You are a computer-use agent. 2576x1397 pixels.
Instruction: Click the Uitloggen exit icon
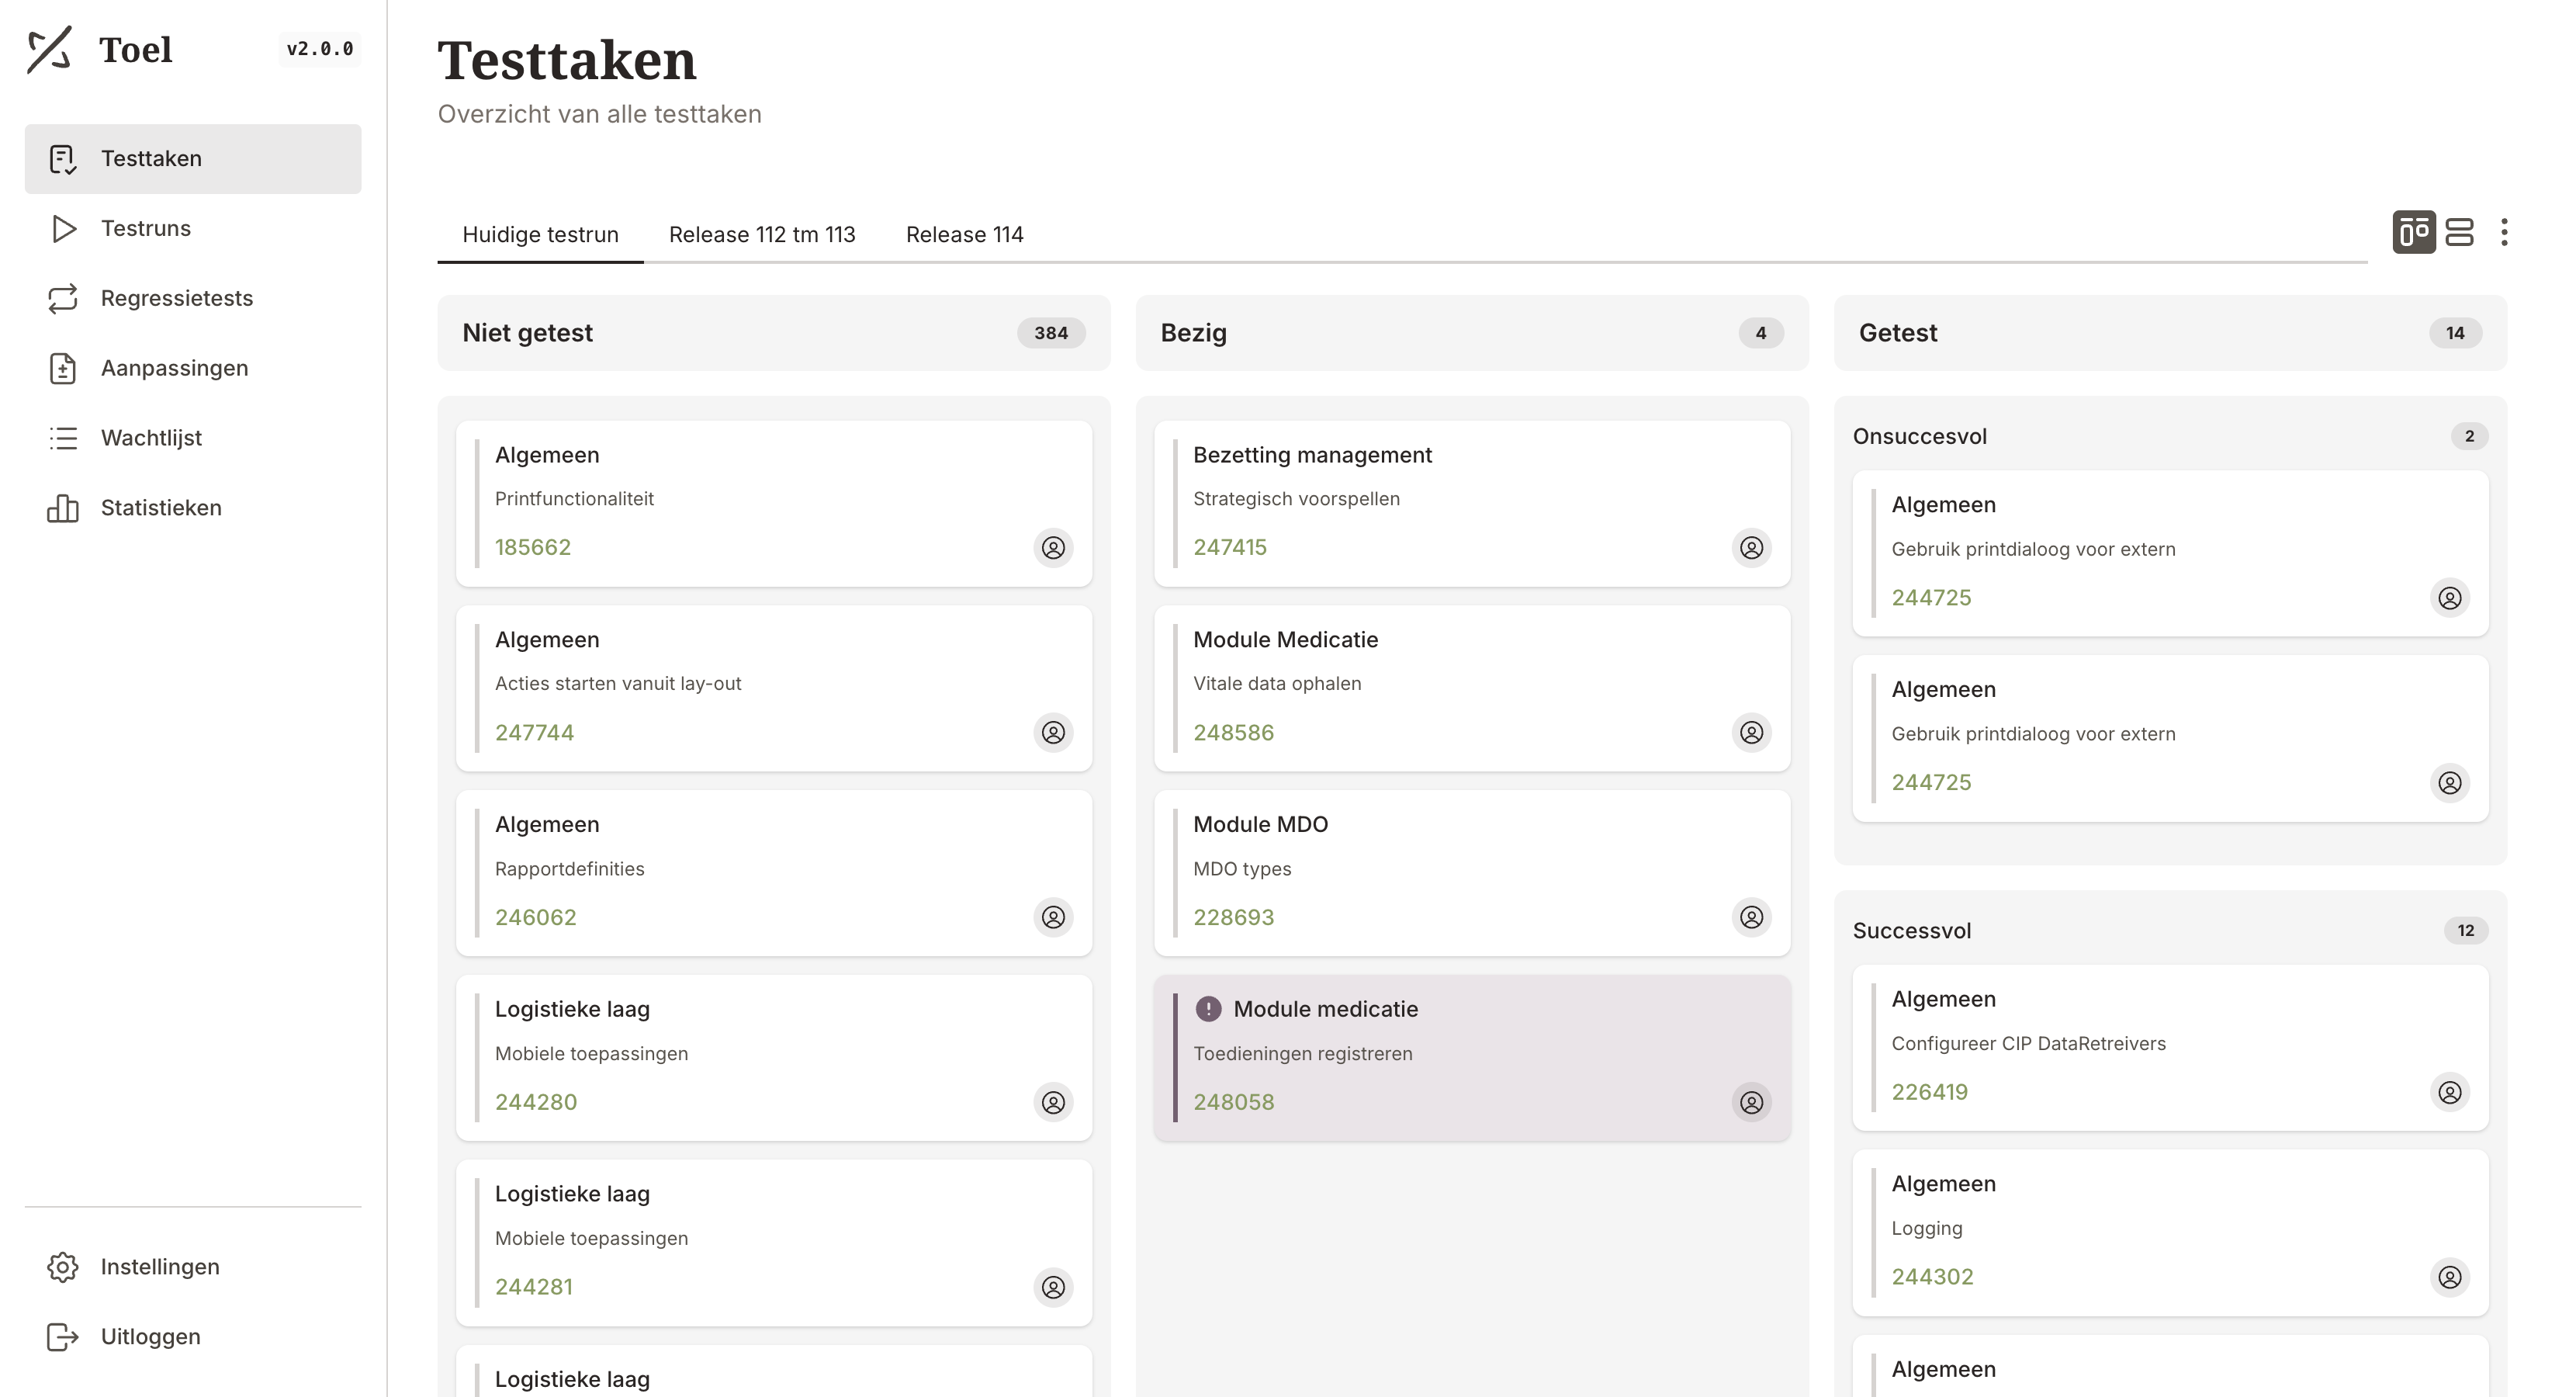click(x=63, y=1337)
